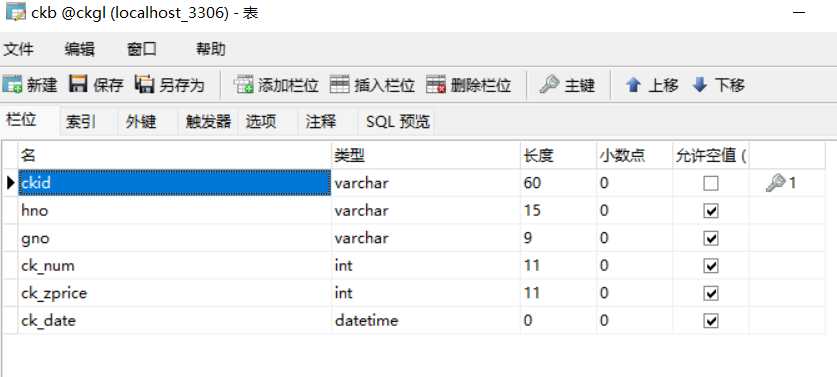Image resolution: width=837 pixels, height=377 pixels.
Task: Open the 帮助 menu
Action: (211, 49)
